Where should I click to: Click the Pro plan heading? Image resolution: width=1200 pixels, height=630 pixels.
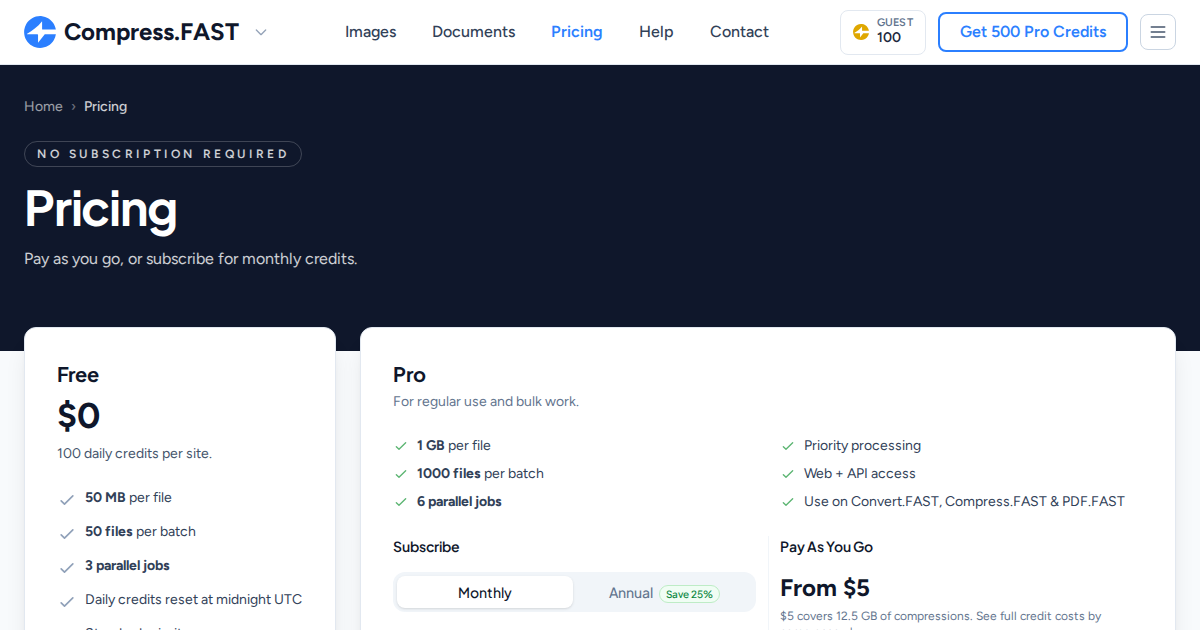[409, 375]
